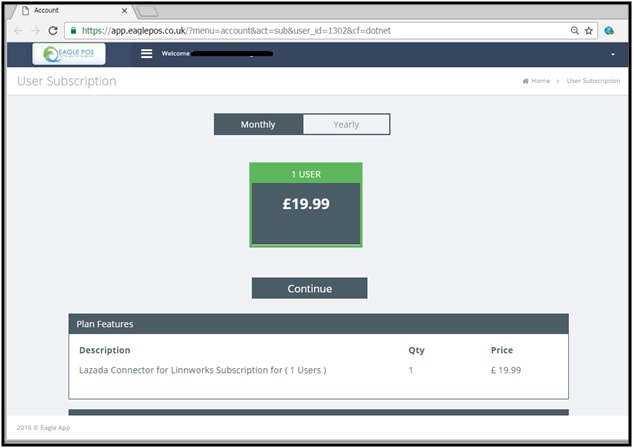Open a new browser tab
This screenshot has height=448, width=634.
point(148,12)
